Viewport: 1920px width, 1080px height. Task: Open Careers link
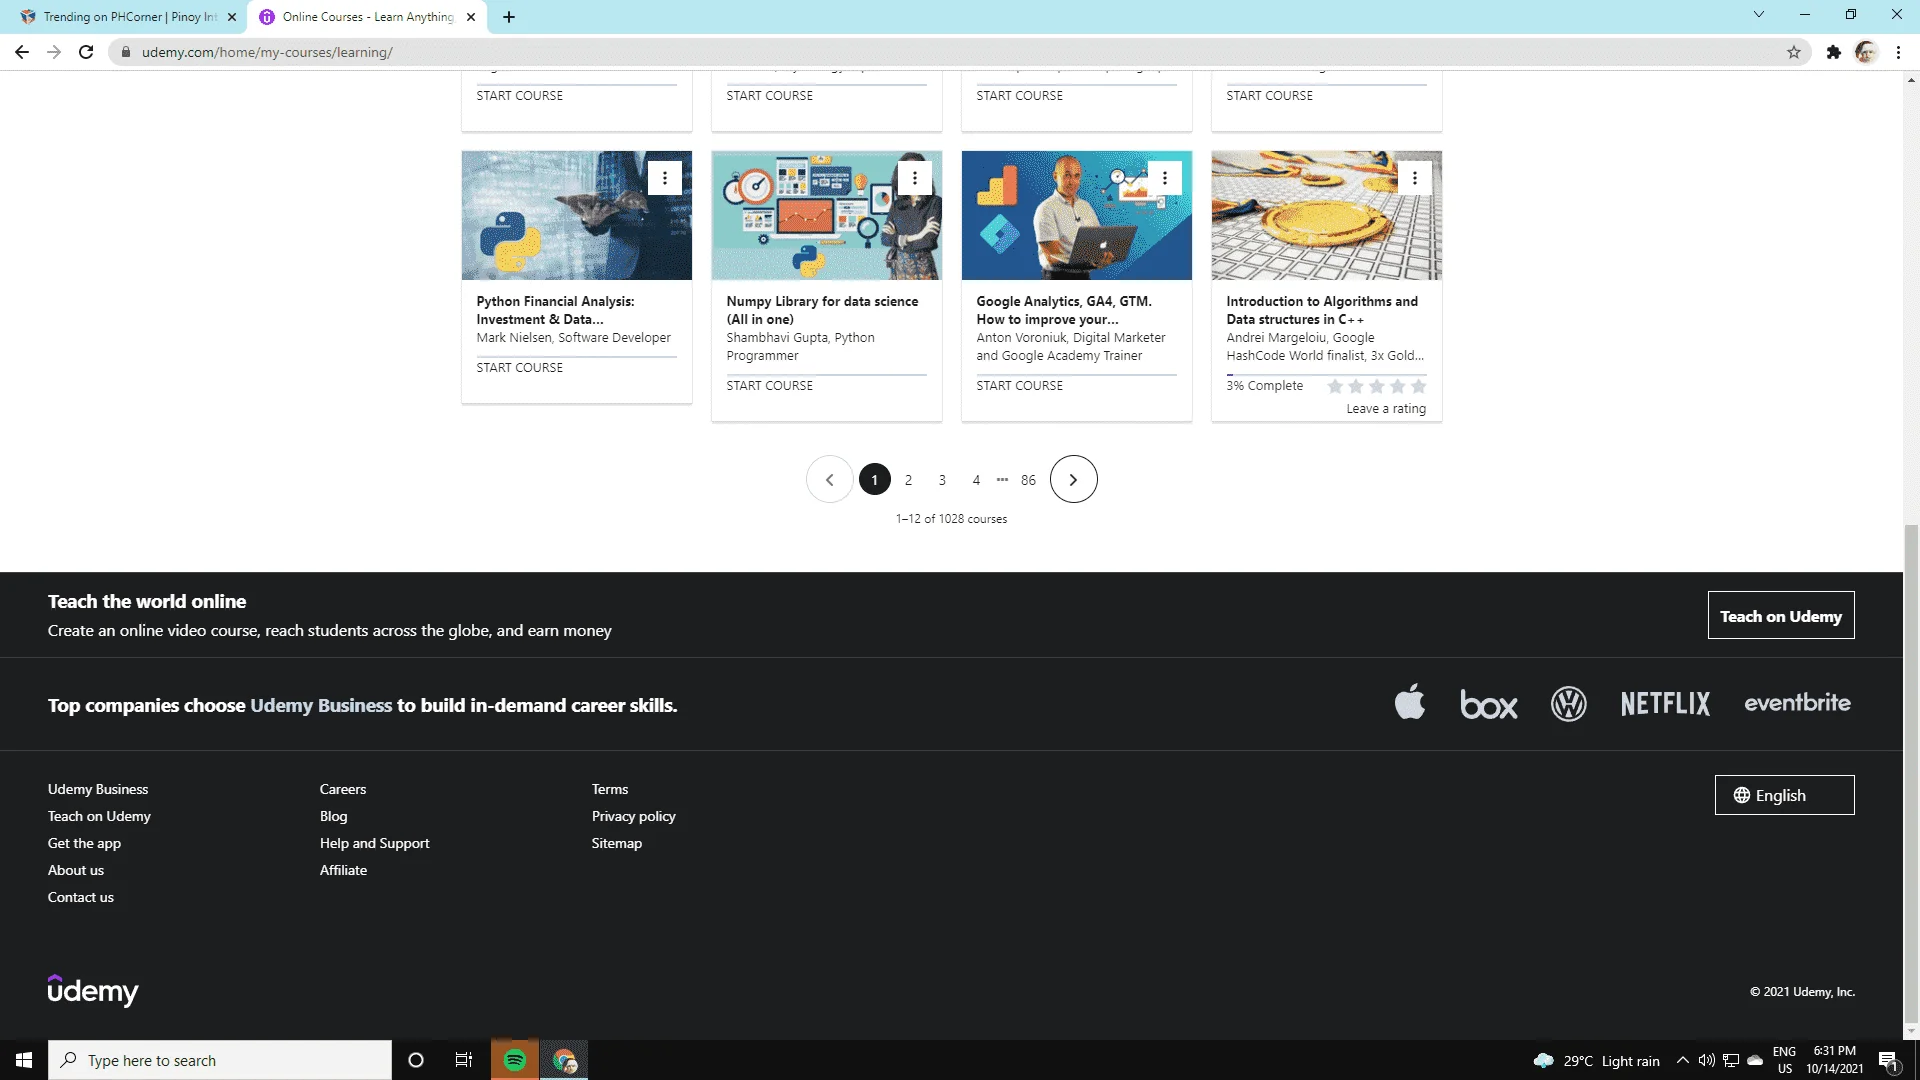(x=343, y=789)
